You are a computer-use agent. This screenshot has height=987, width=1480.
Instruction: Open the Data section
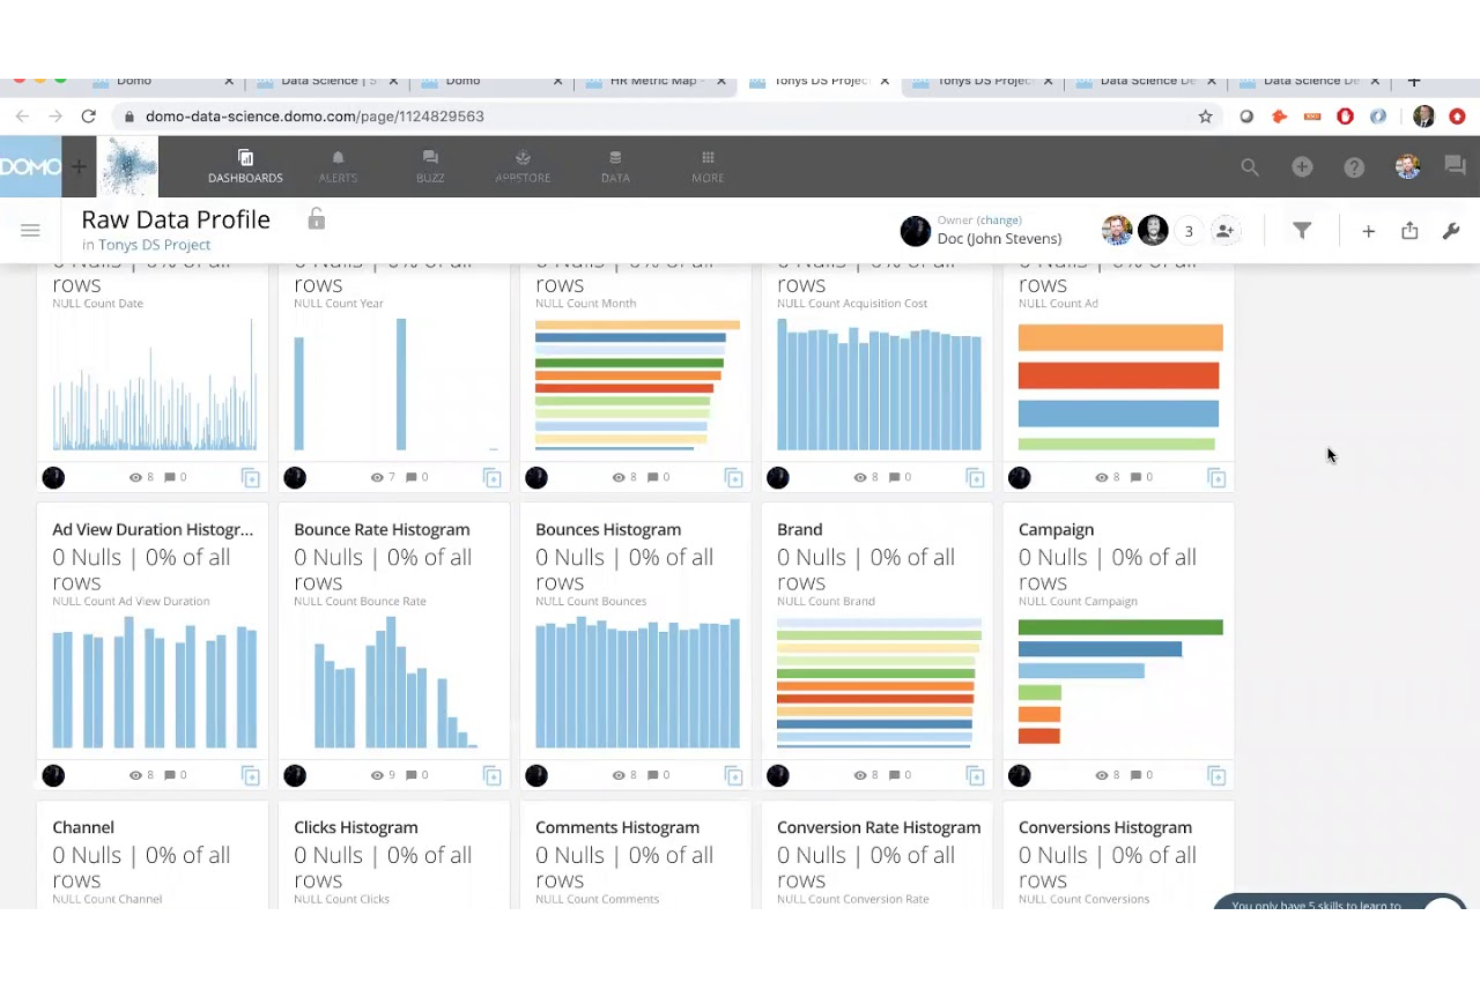point(614,165)
